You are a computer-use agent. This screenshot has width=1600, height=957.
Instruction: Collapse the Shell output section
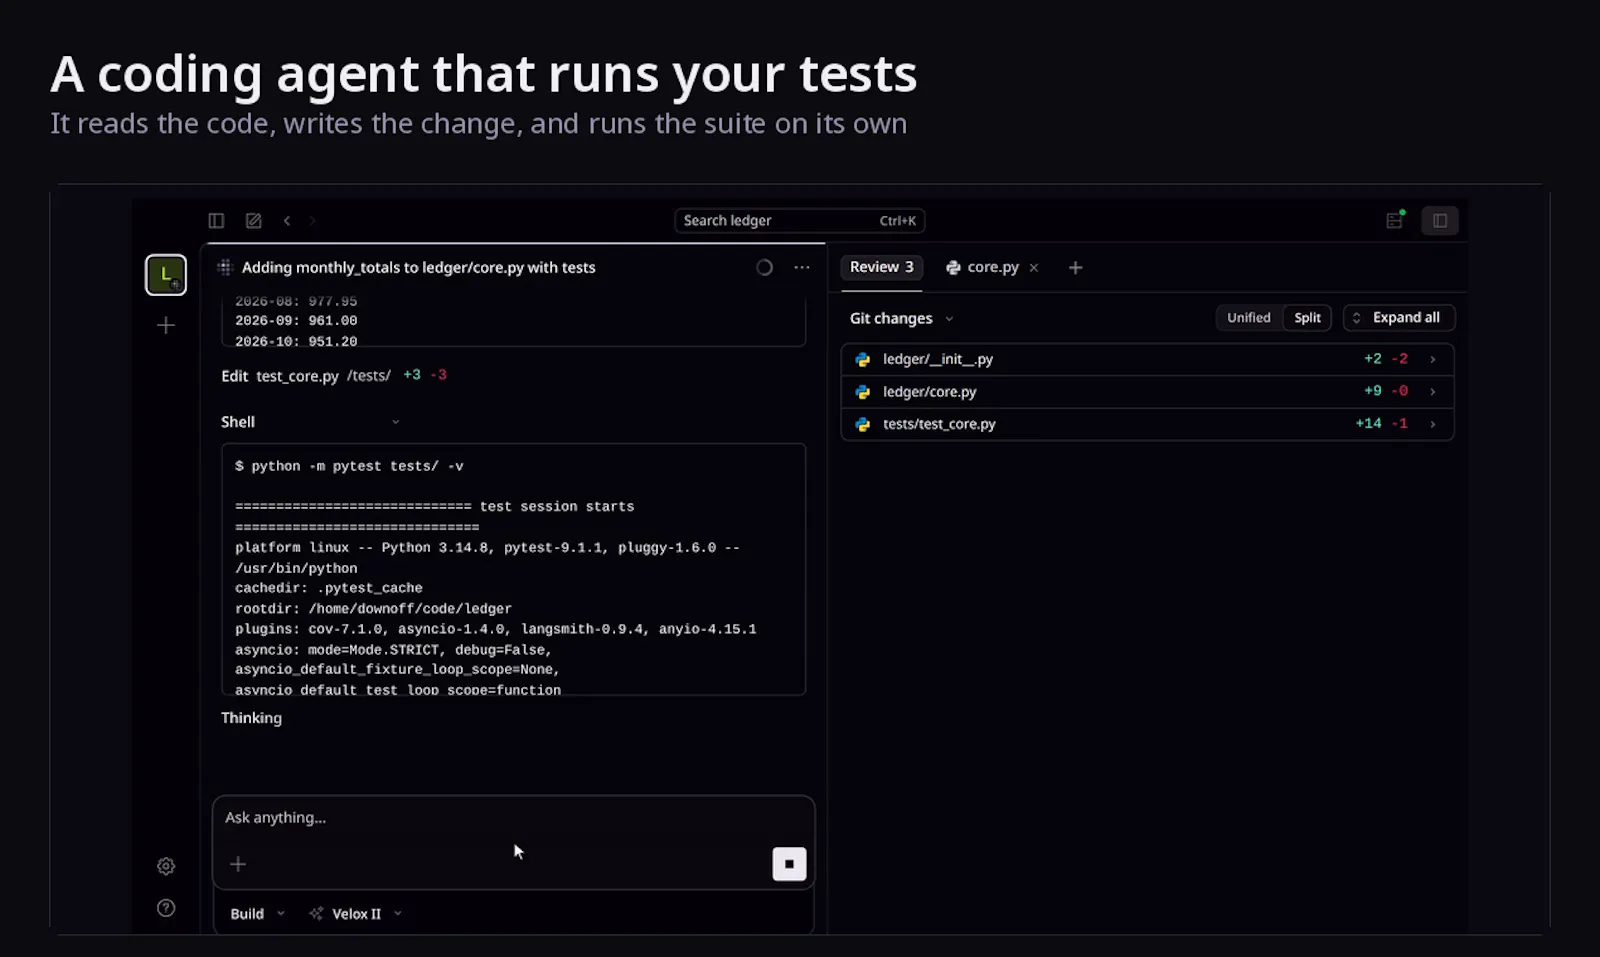[x=311, y=422]
